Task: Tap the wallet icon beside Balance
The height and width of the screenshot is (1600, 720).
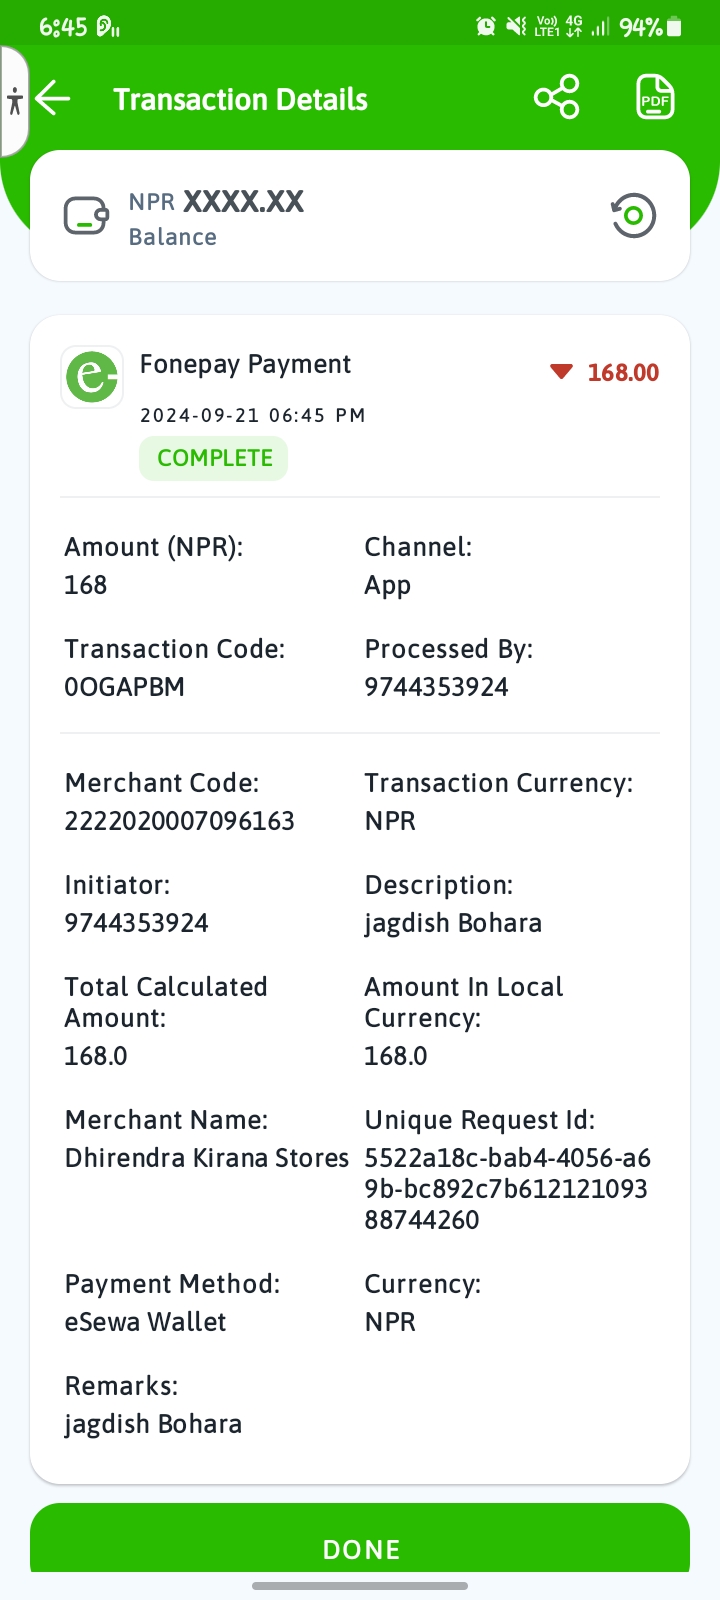Action: point(86,216)
